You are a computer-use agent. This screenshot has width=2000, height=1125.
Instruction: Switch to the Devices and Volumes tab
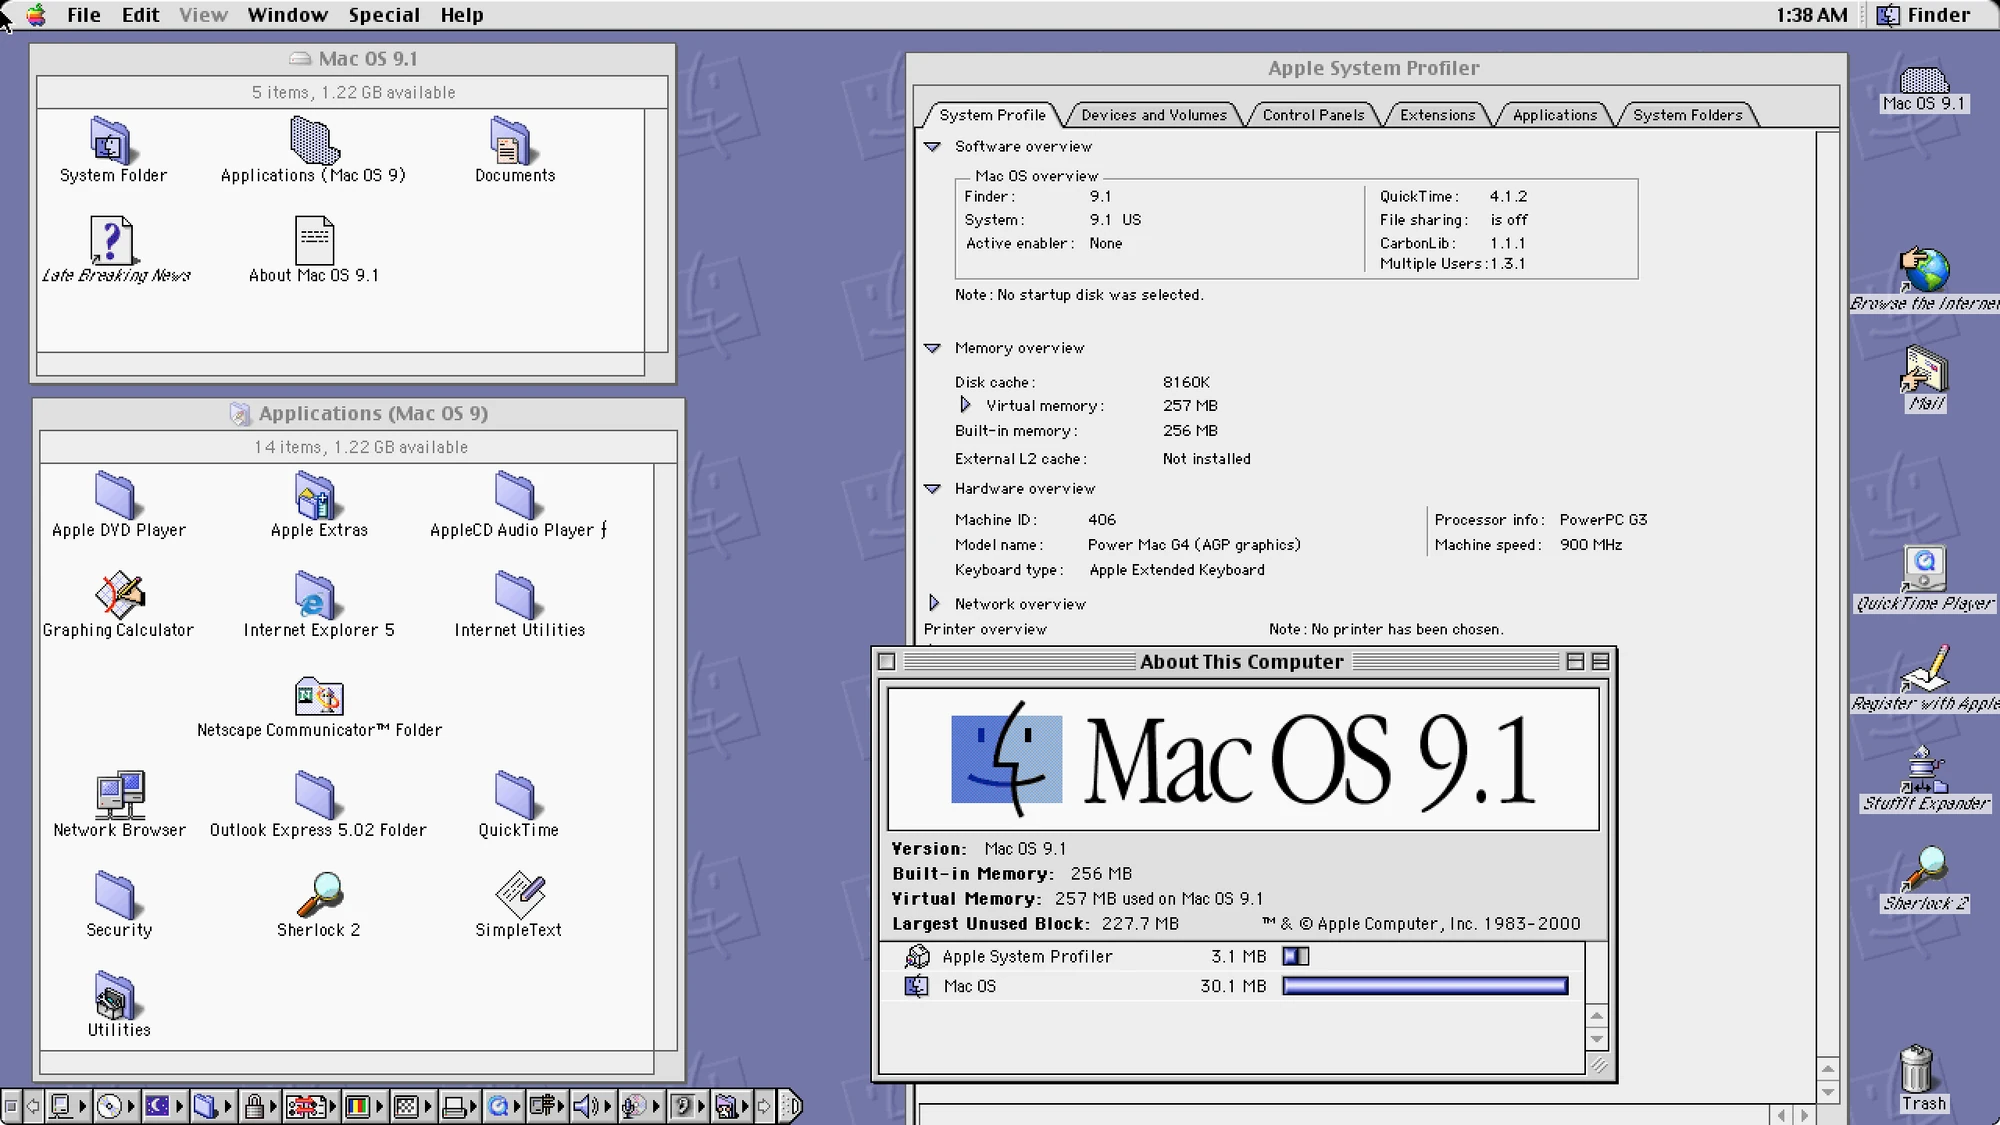click(x=1154, y=114)
